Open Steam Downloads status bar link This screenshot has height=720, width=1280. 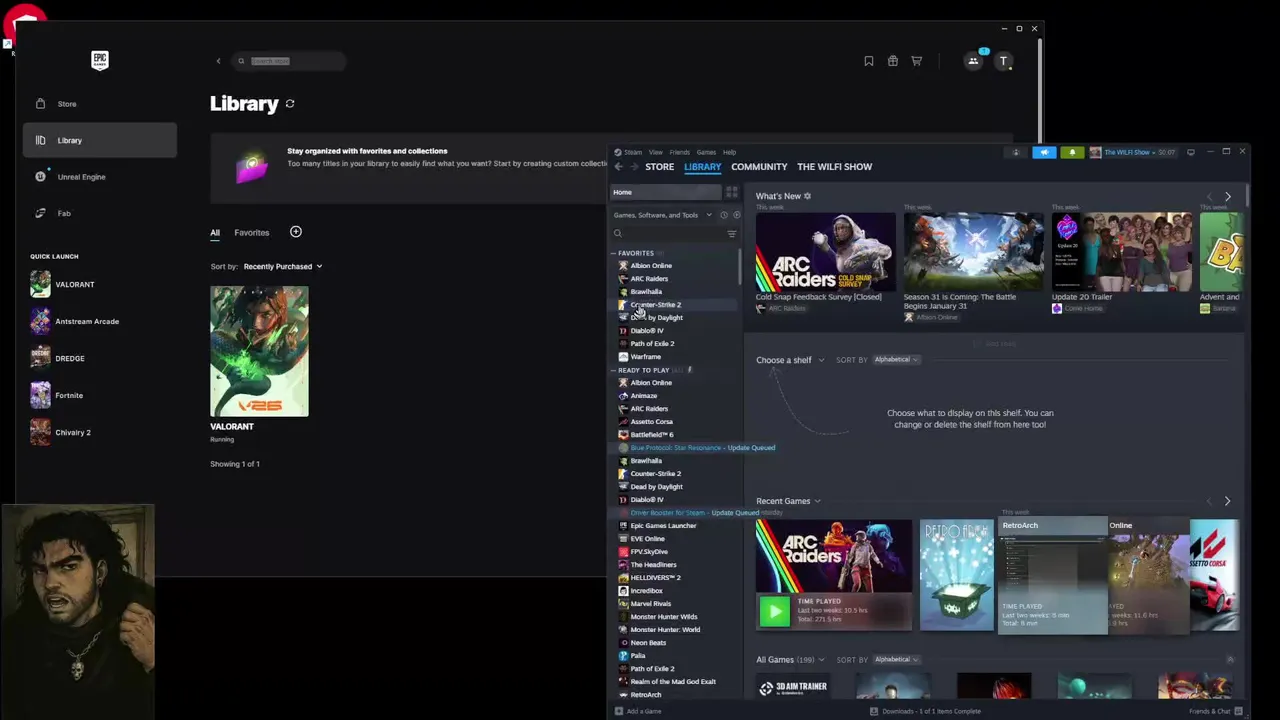(925, 711)
